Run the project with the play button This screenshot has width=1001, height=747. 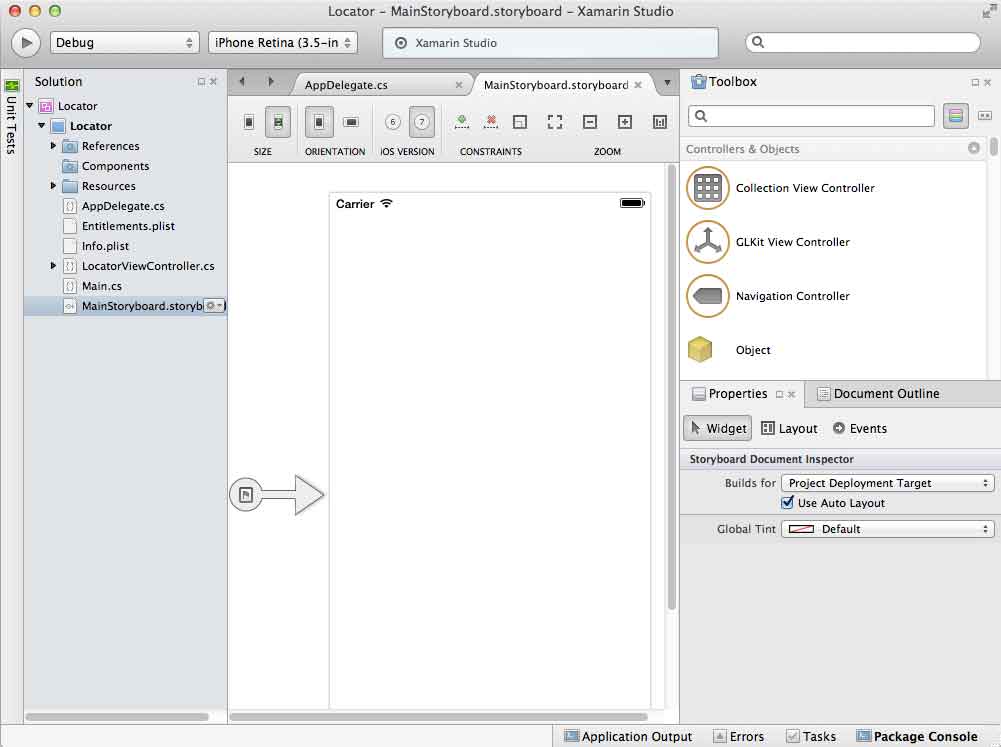[26, 43]
